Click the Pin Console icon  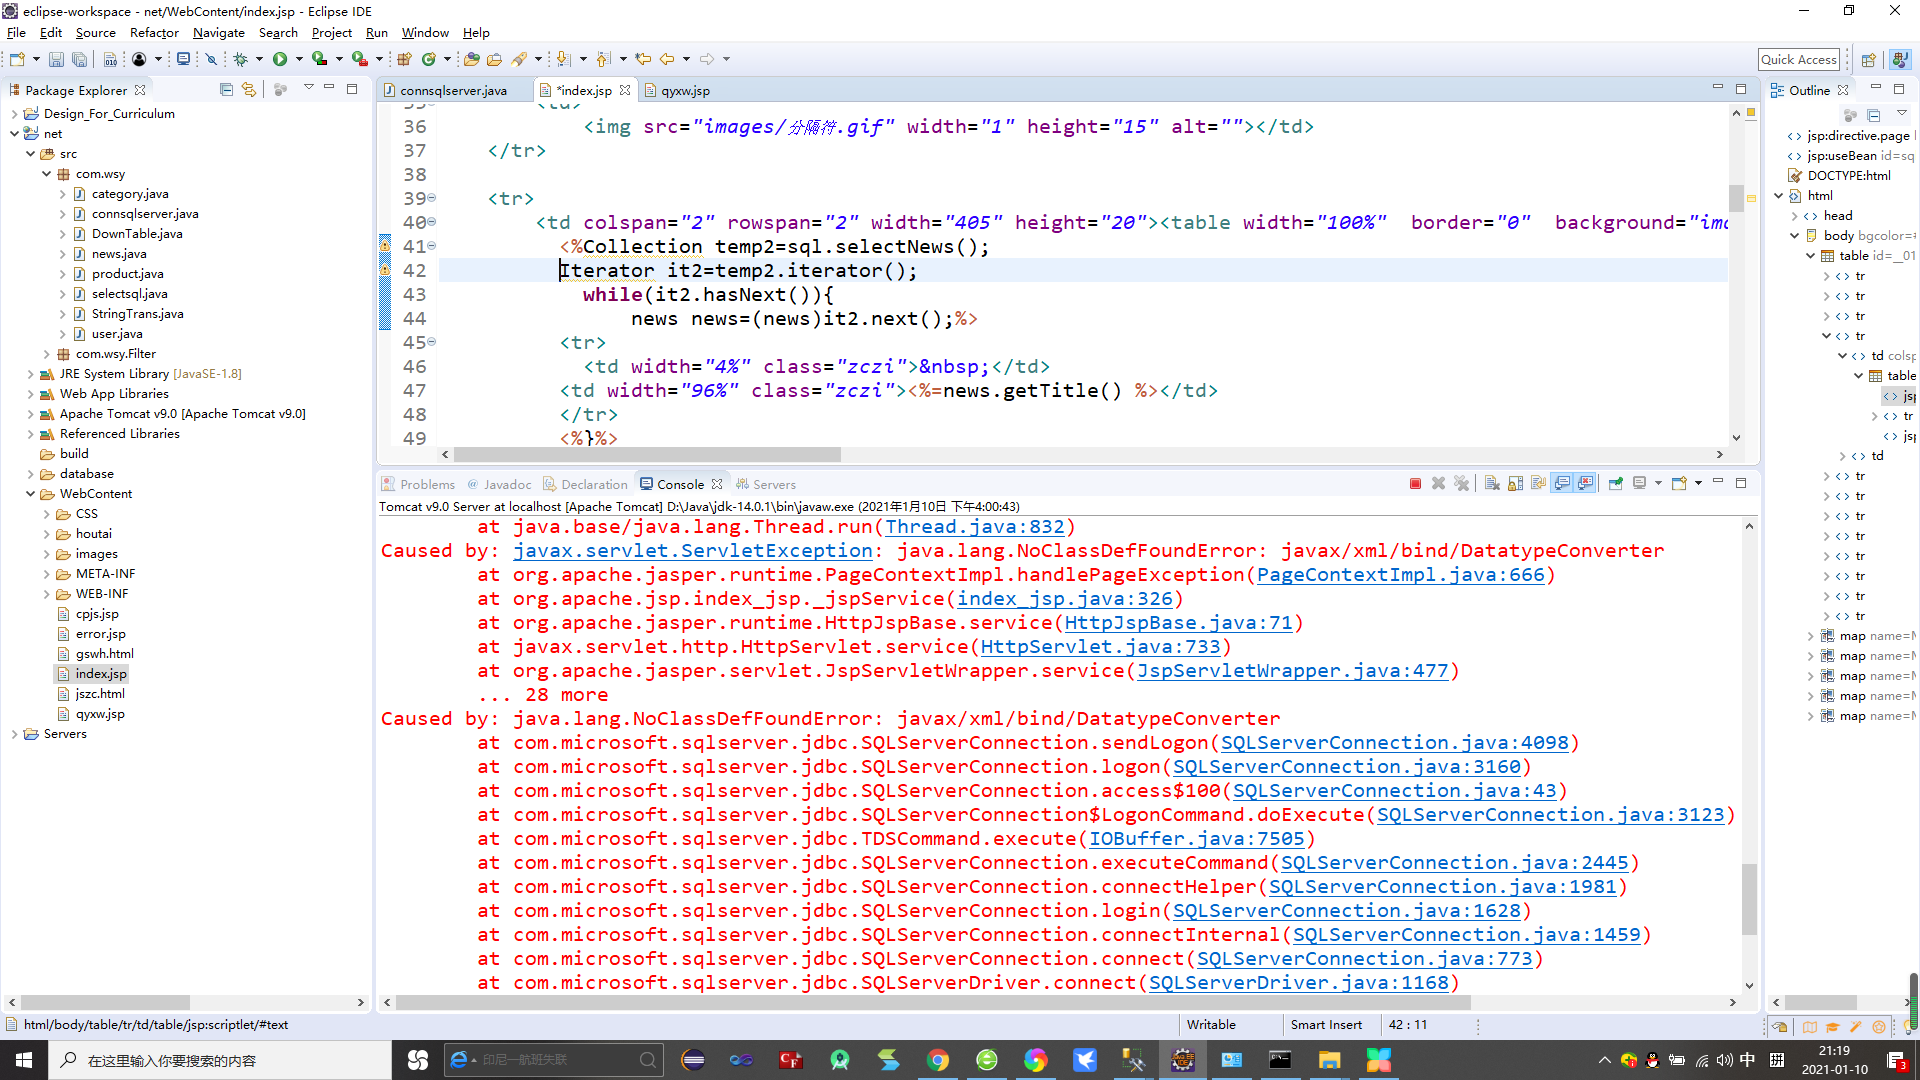(1616, 484)
